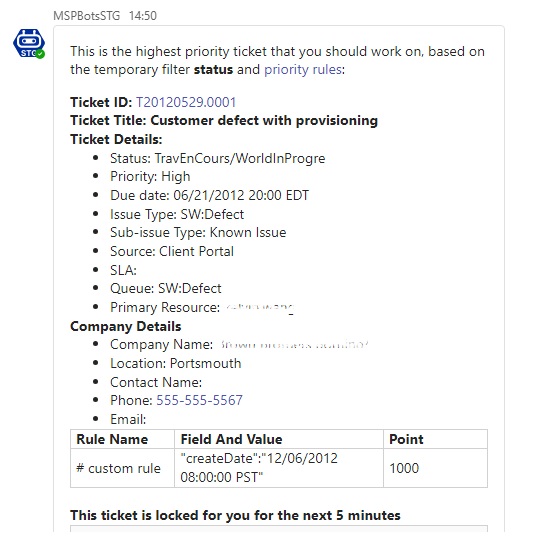Click the 1000 point value cell
Image resolution: width=545 pixels, height=545 pixels.
coord(436,468)
